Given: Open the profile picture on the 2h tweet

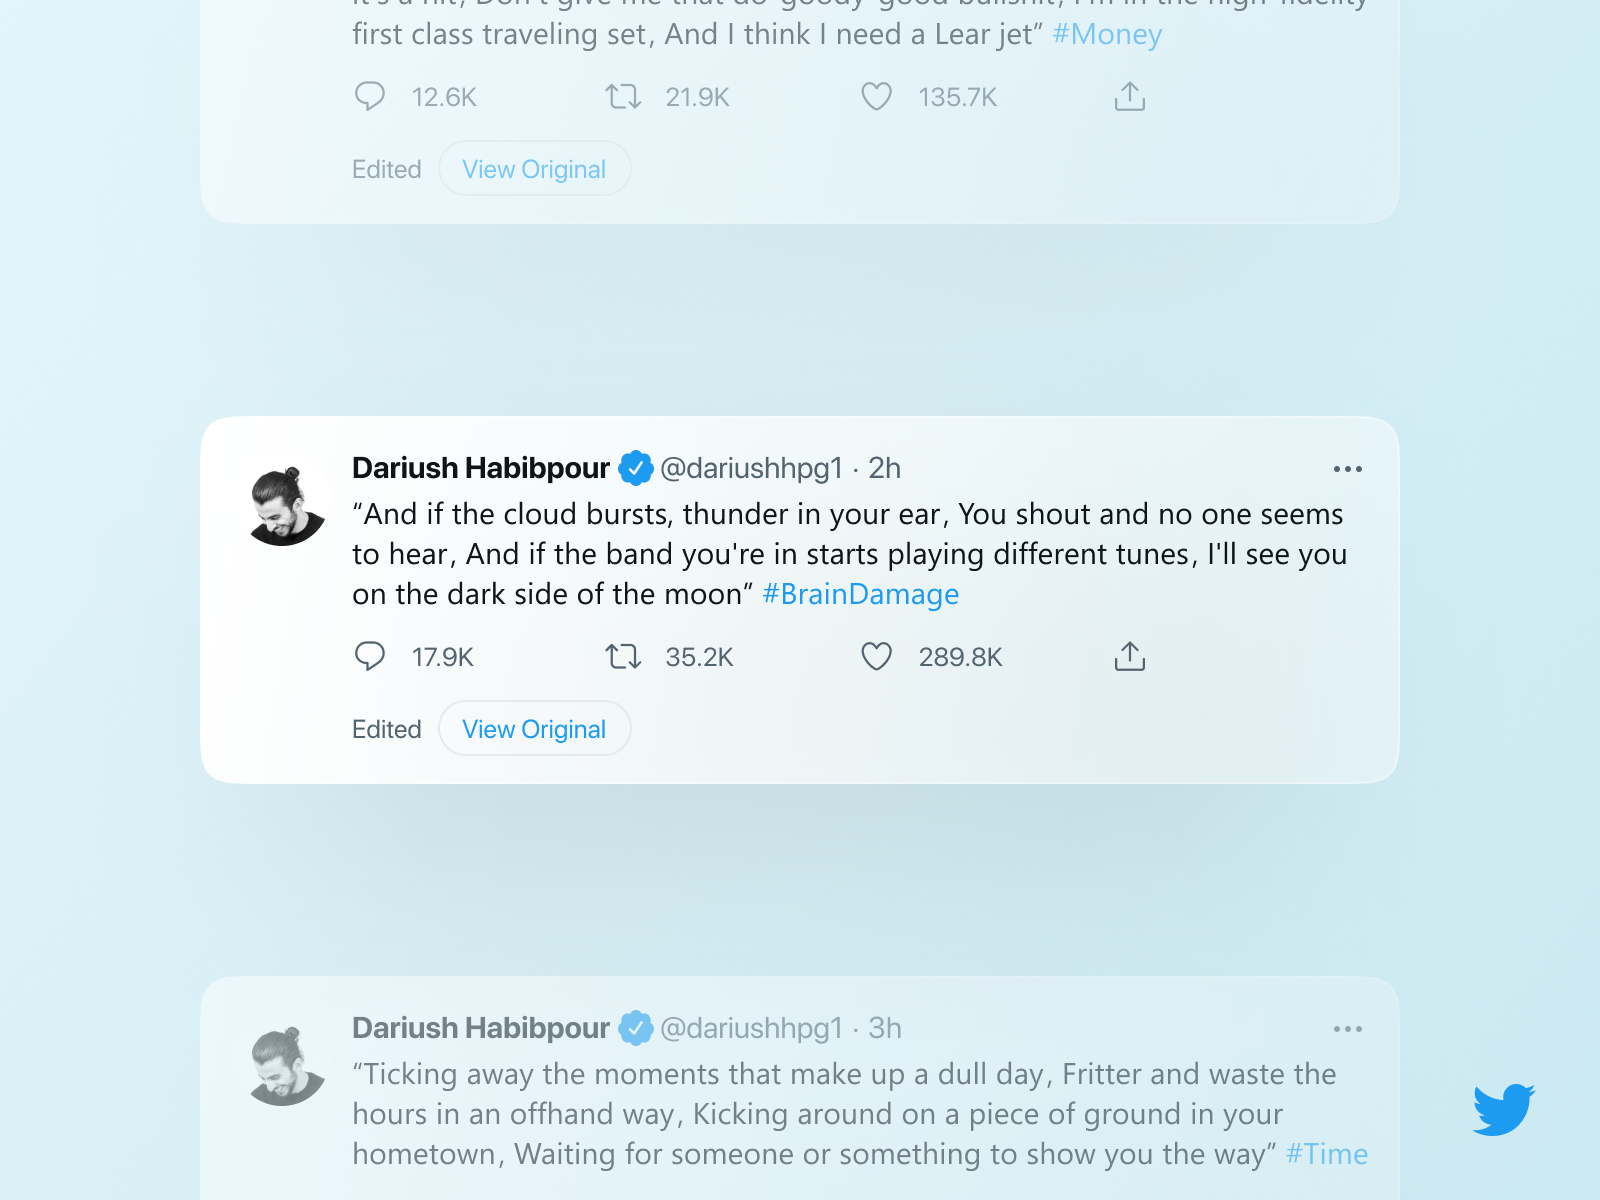Looking at the screenshot, I should [287, 506].
